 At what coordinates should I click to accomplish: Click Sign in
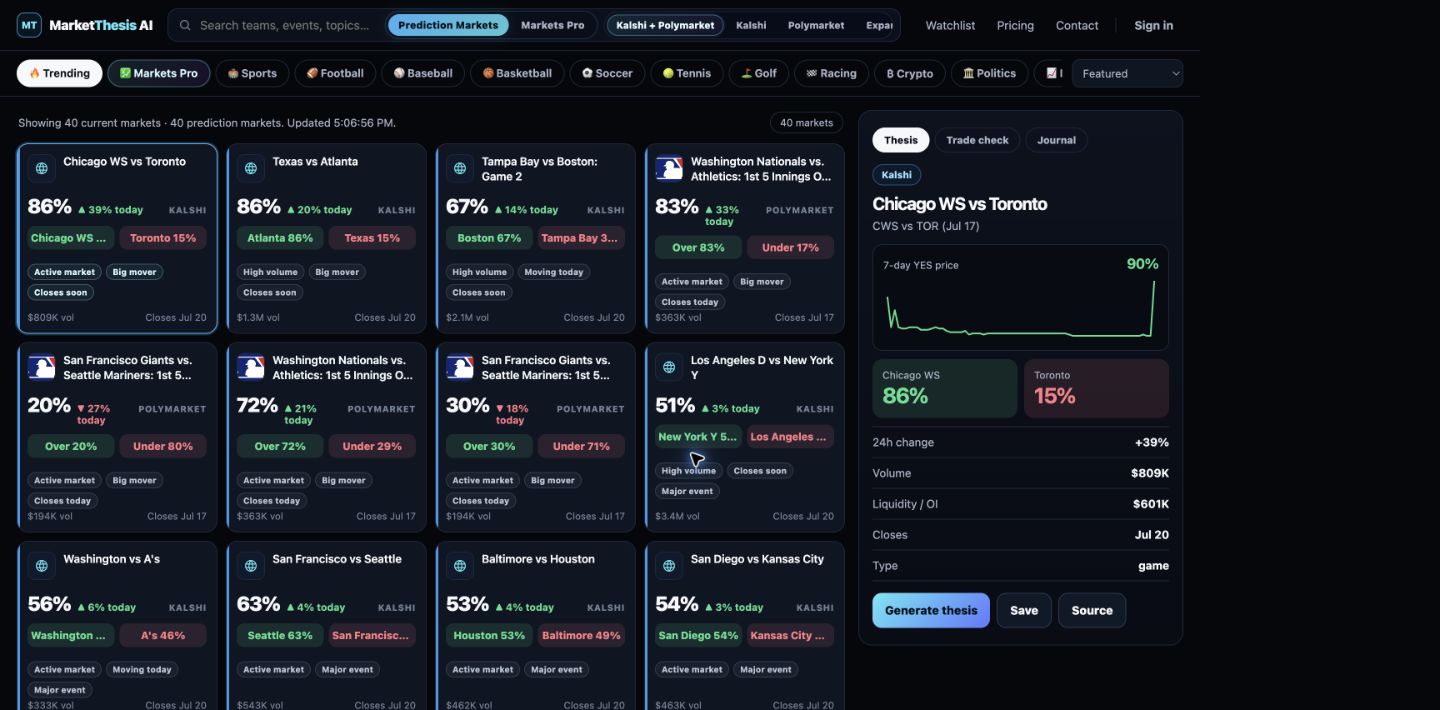[x=1154, y=25]
